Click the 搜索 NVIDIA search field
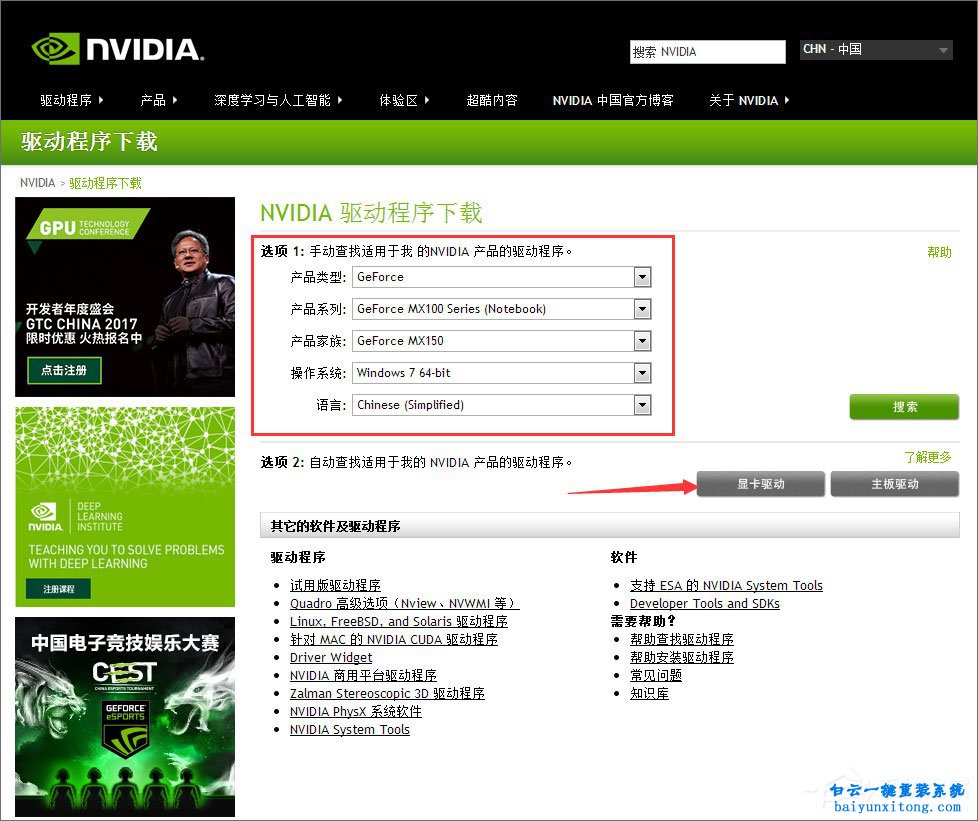 pyautogui.click(x=707, y=52)
